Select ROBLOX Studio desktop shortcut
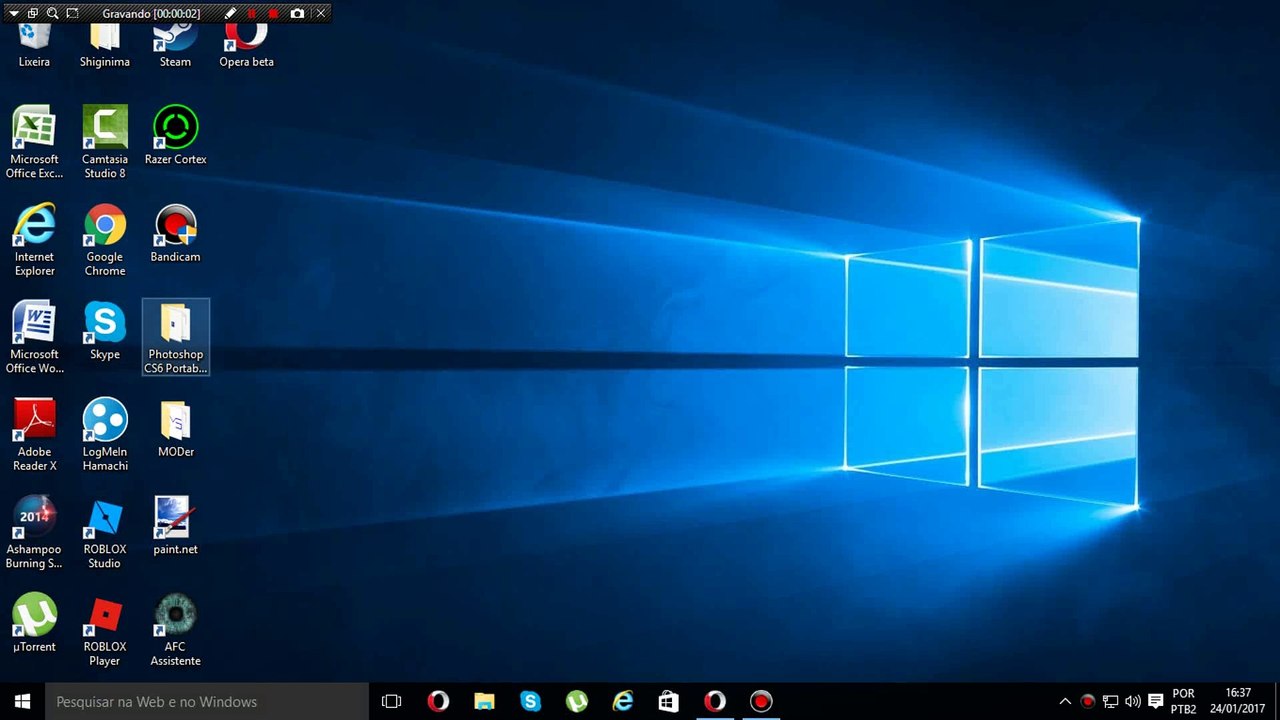This screenshot has width=1280, height=720. click(x=105, y=532)
